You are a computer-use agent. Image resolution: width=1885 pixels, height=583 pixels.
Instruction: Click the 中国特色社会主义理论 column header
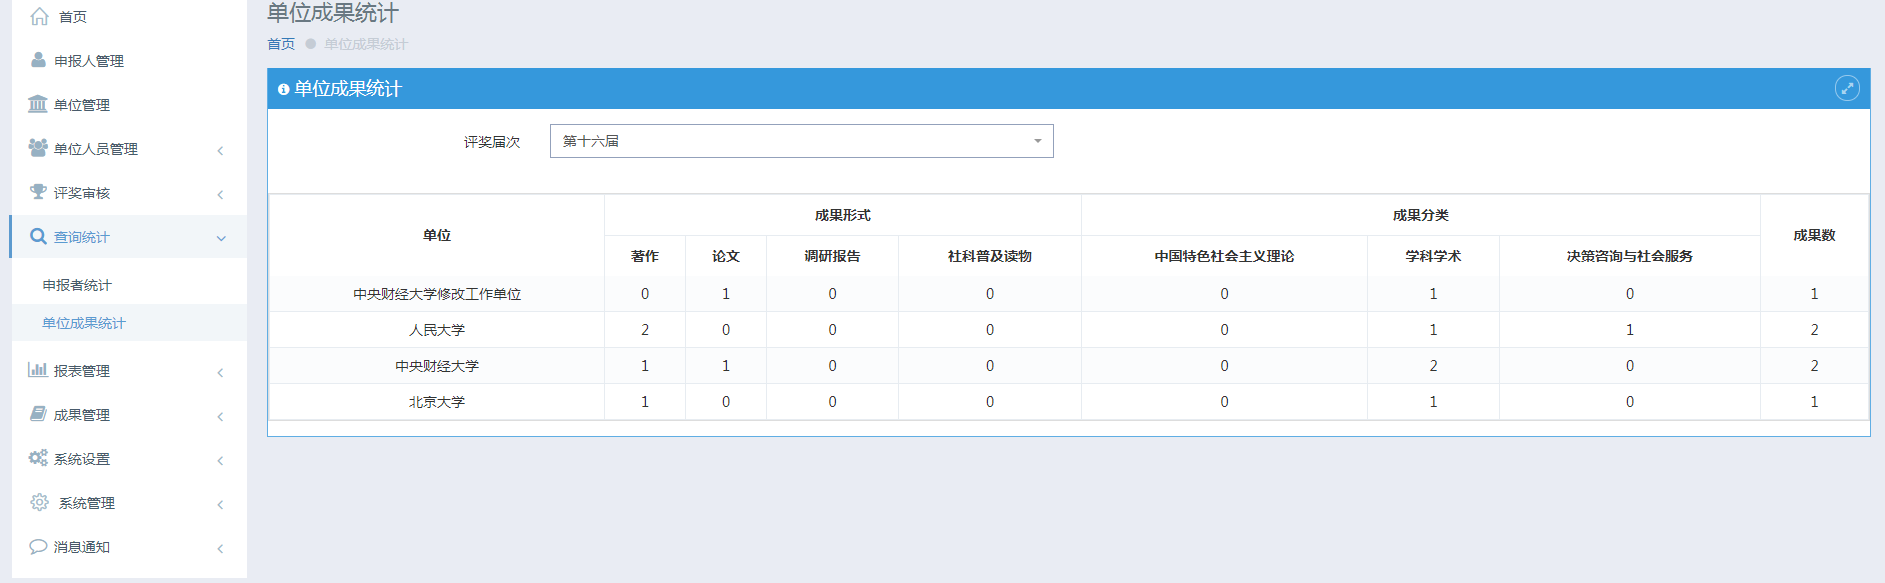pos(1224,256)
